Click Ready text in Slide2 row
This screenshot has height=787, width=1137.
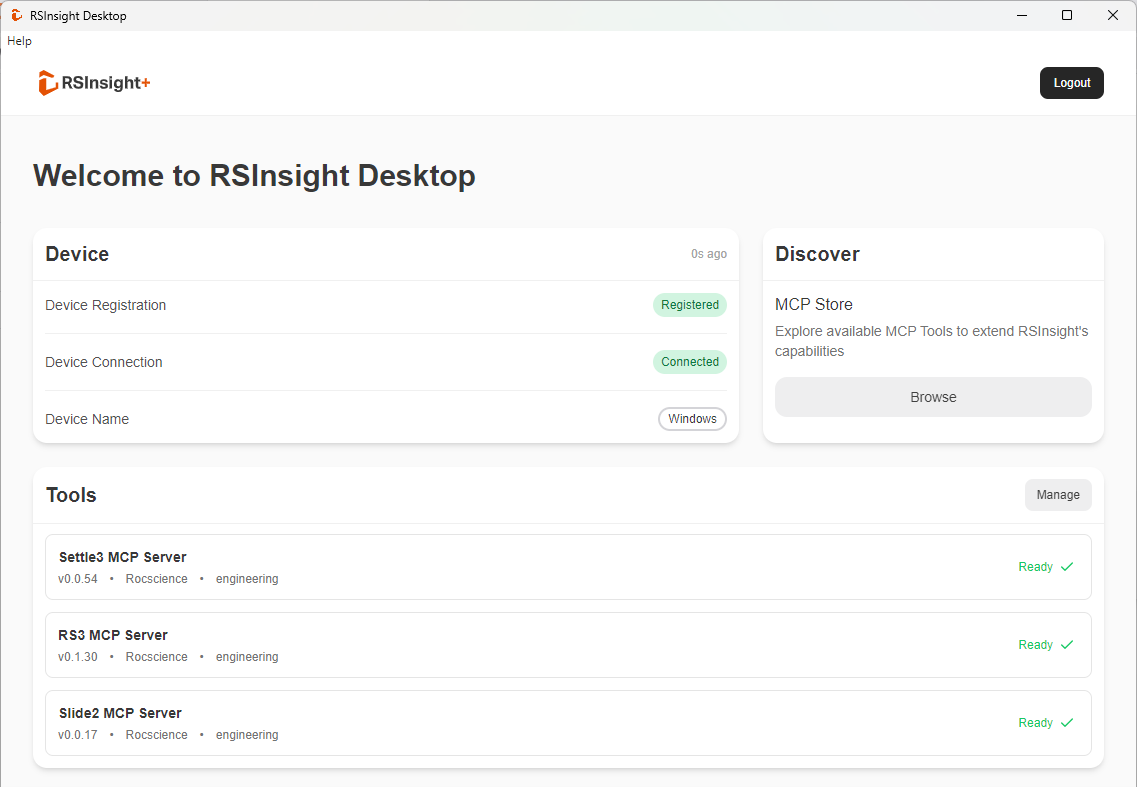click(1035, 722)
